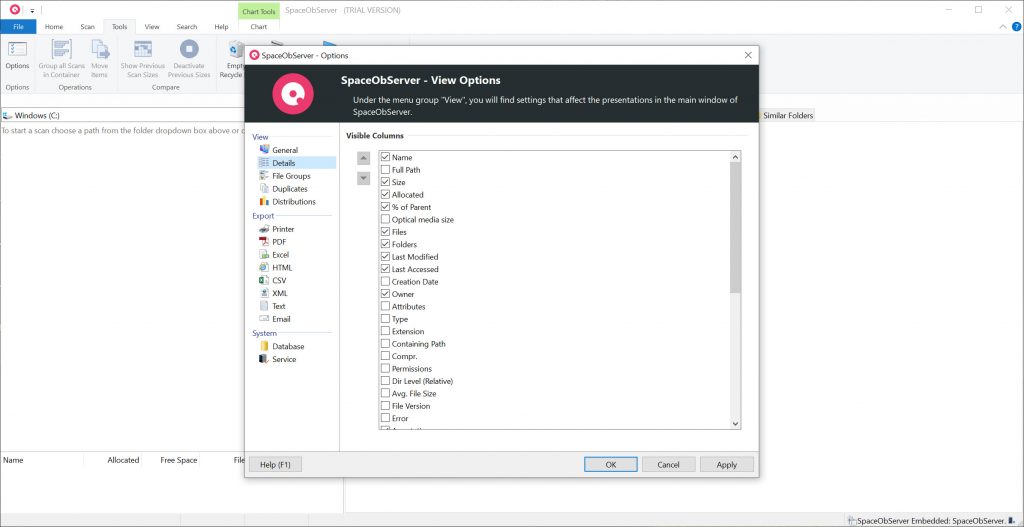Toggle the % of Parent checkbox

tap(385, 207)
